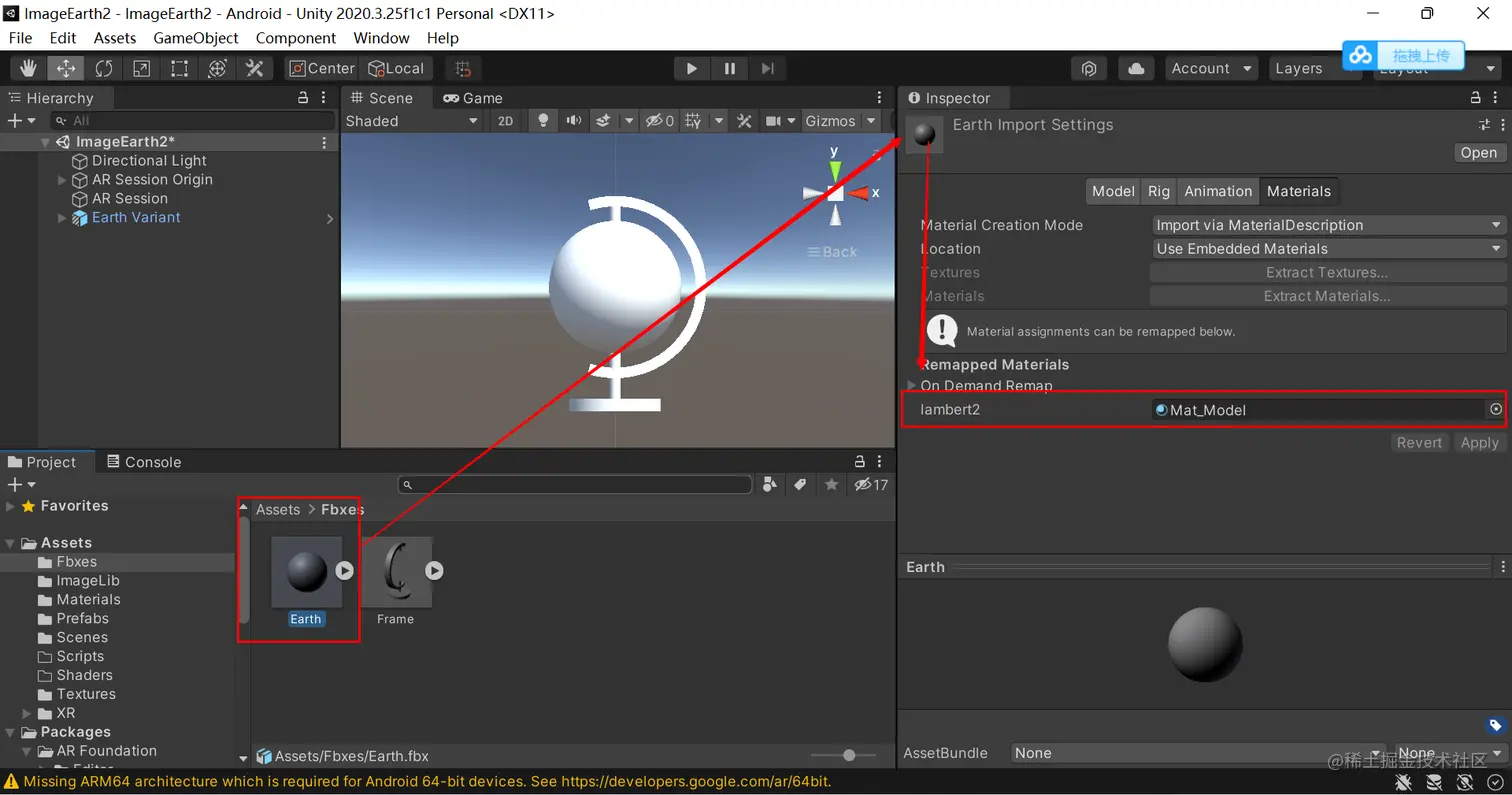Open Scene view component editor tools icon
Screen dimensions: 1512x795
tap(744, 120)
